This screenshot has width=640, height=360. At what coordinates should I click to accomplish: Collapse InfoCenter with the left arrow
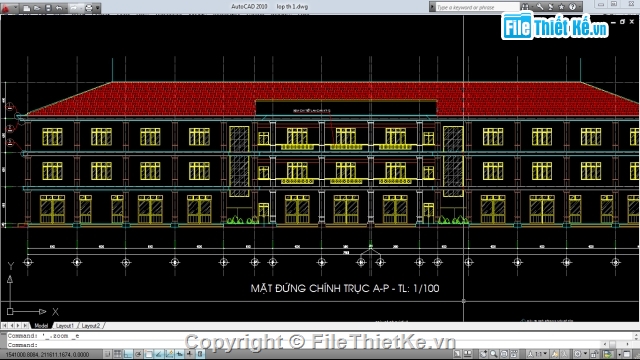(432, 7)
